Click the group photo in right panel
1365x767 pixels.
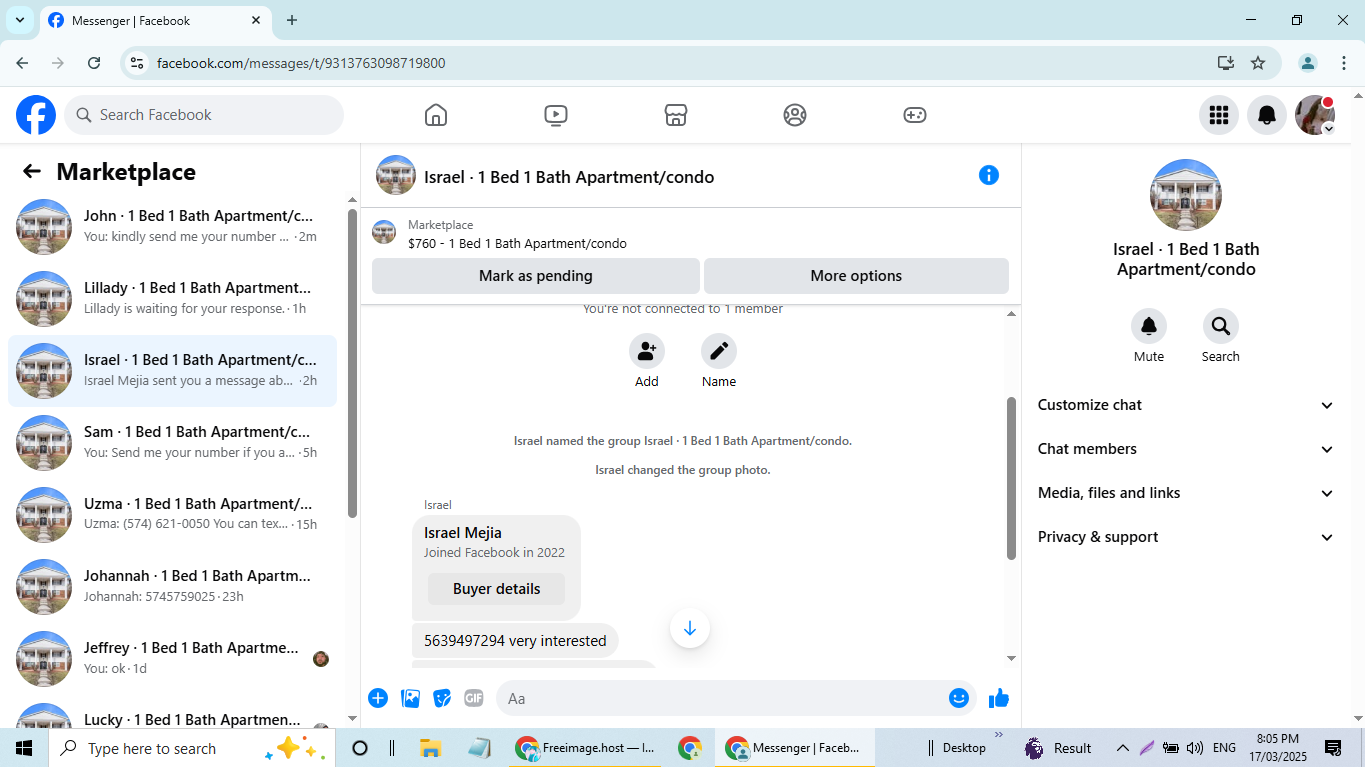tap(1186, 195)
